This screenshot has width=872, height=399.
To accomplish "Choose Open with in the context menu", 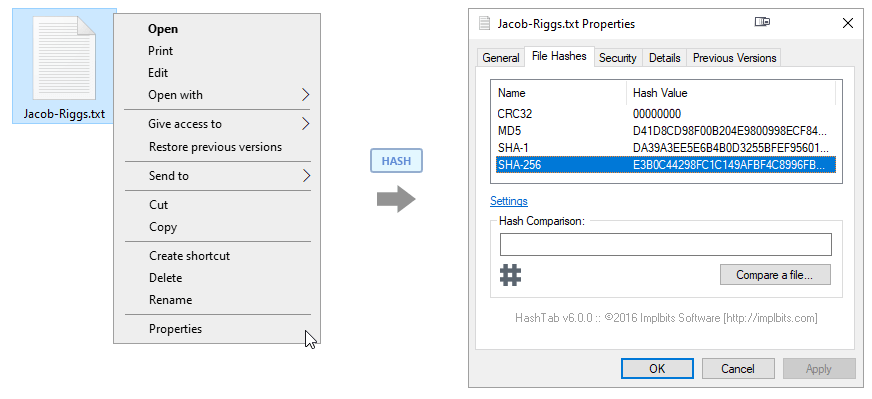I will point(175,95).
